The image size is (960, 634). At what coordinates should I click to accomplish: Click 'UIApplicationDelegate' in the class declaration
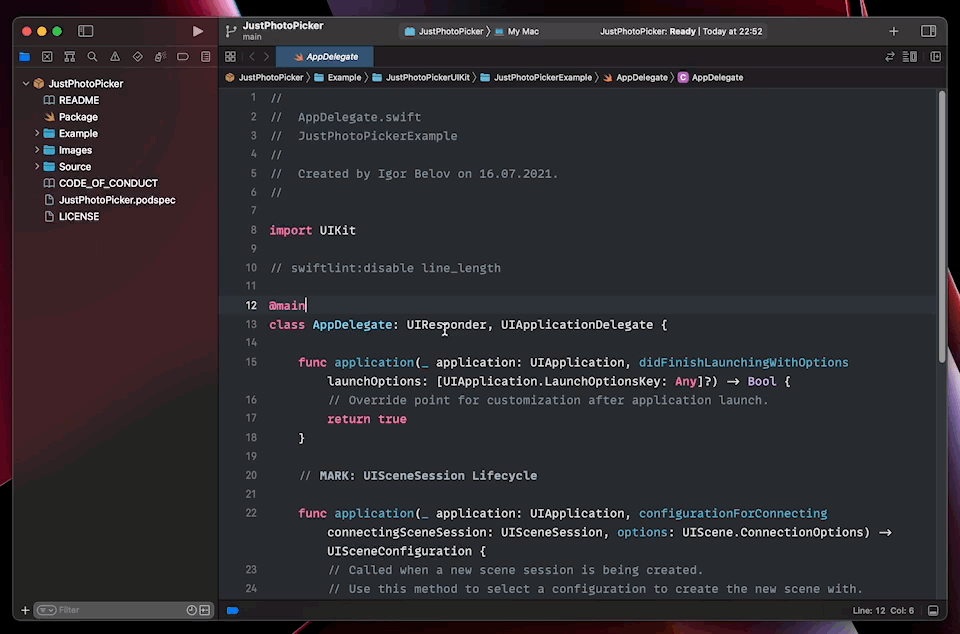pyautogui.click(x=577, y=324)
